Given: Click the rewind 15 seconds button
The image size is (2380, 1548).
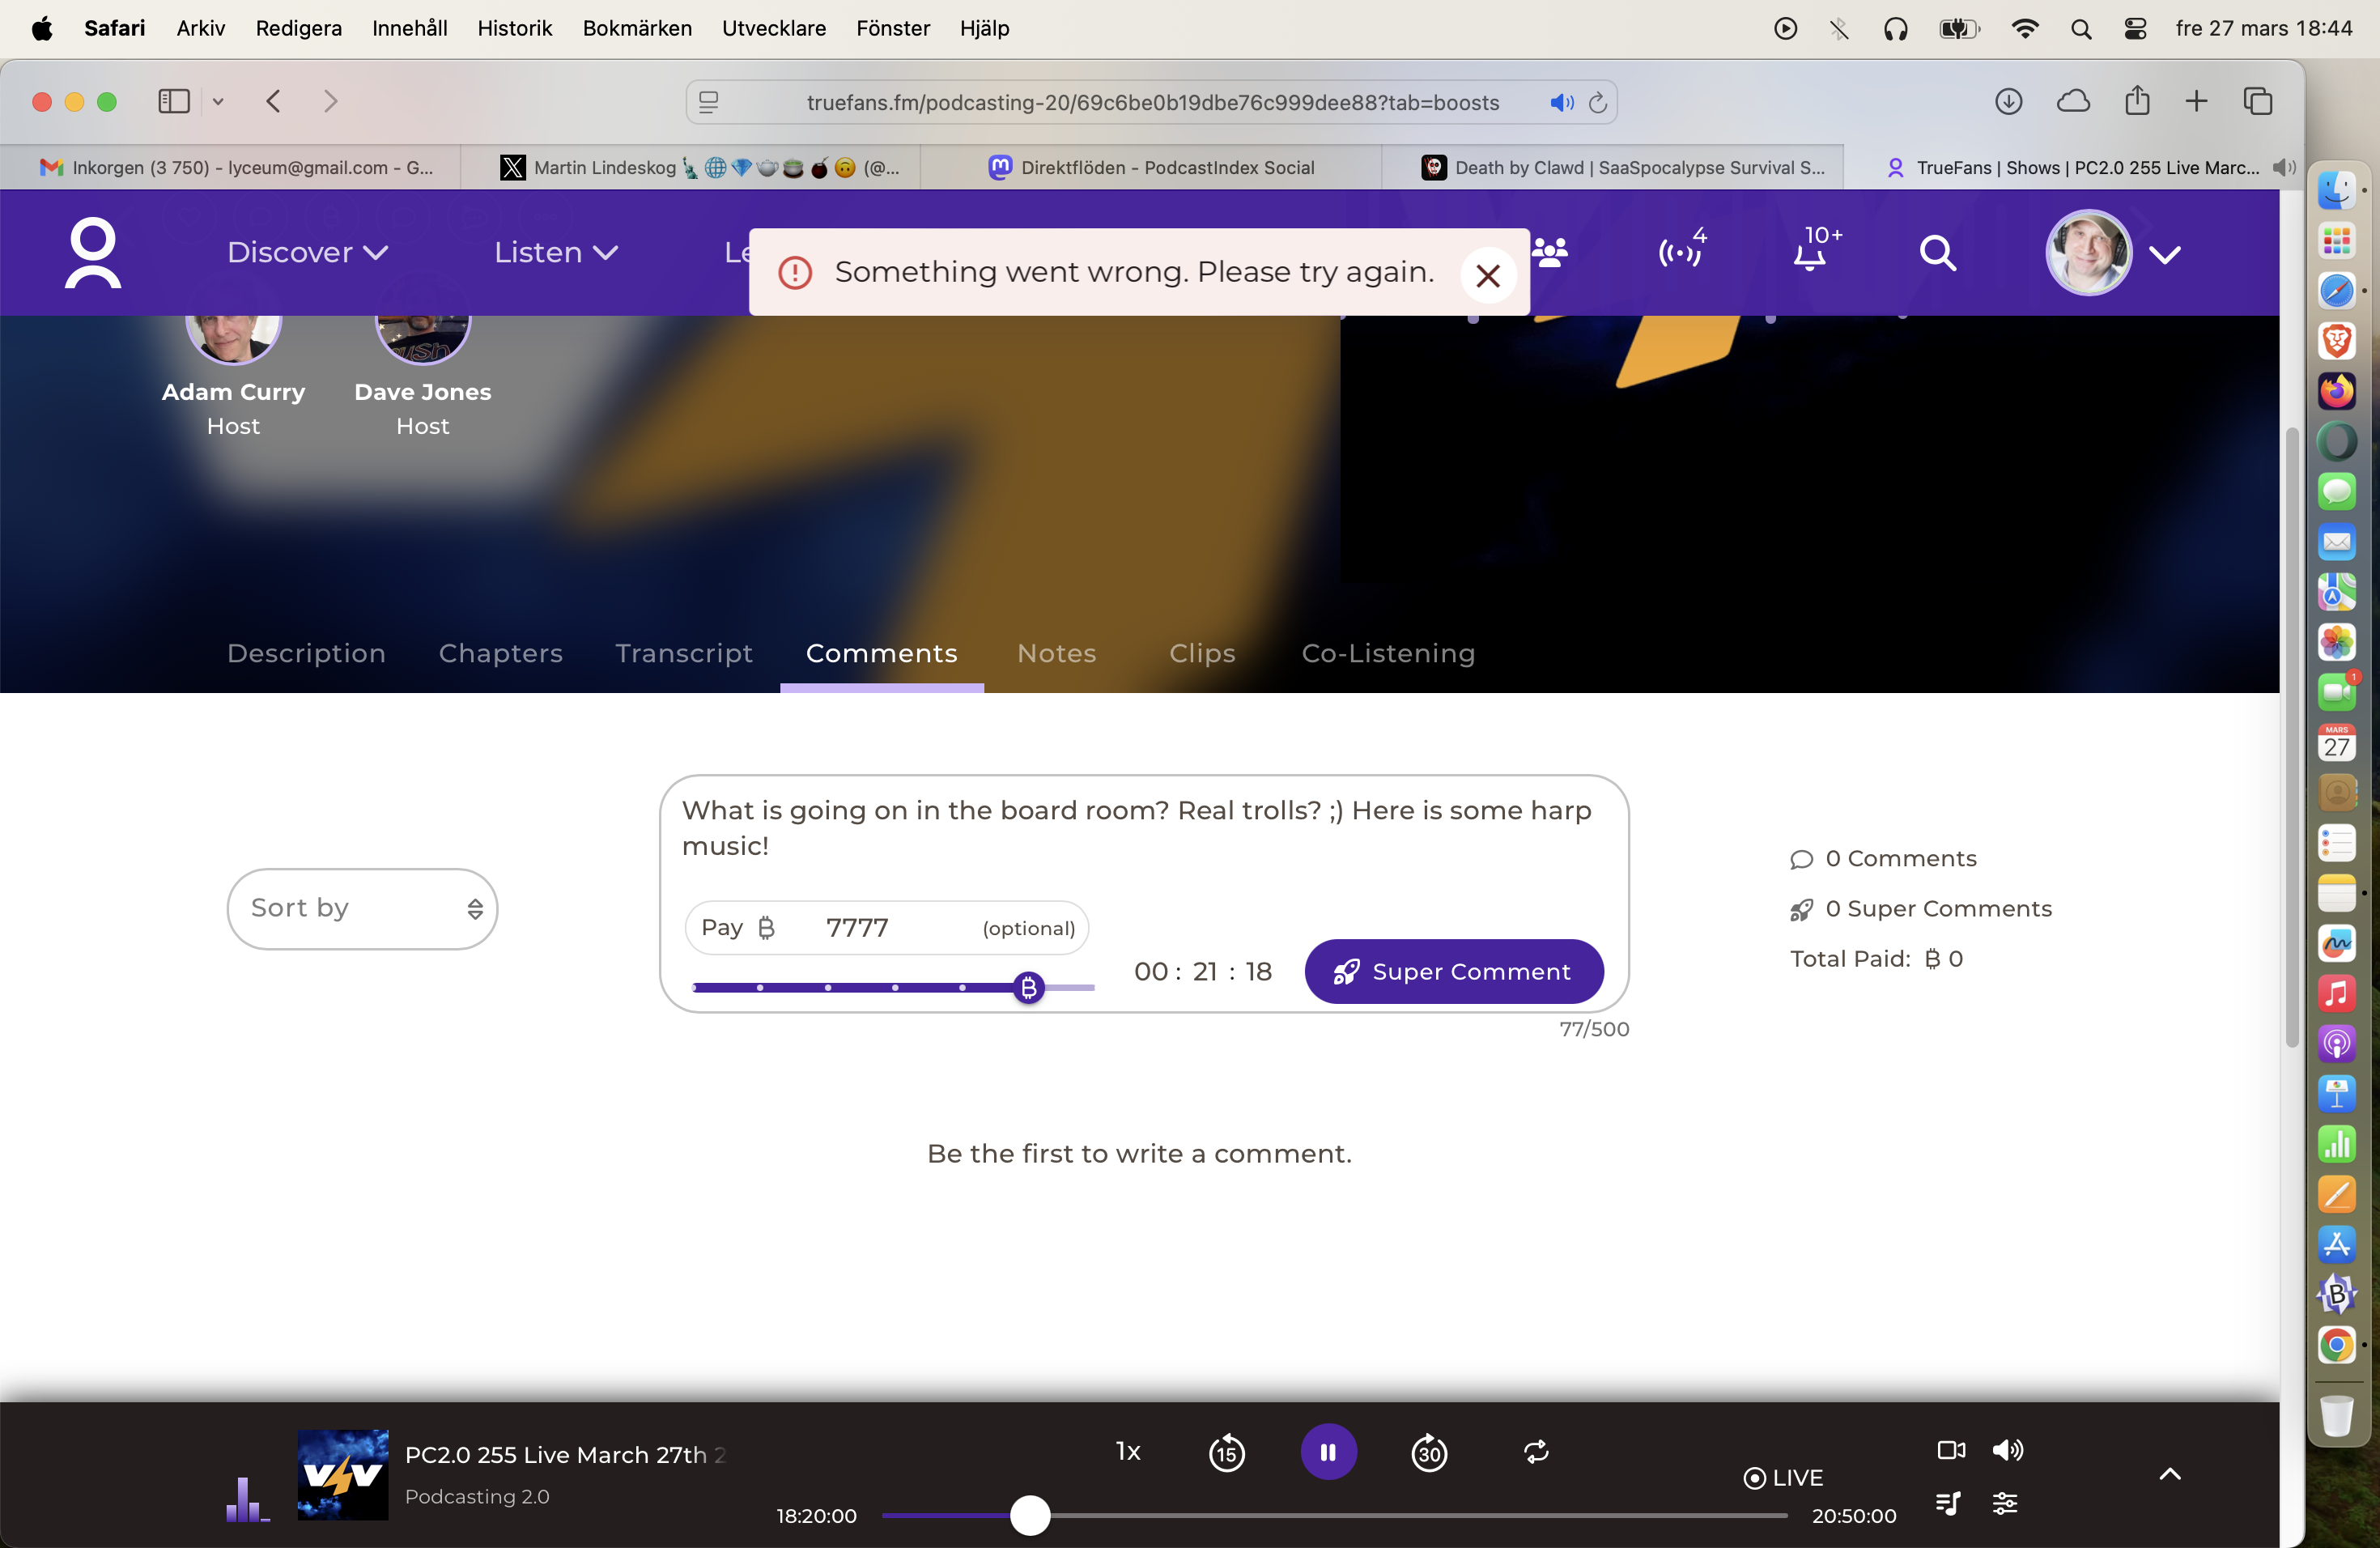Looking at the screenshot, I should pyautogui.click(x=1227, y=1452).
